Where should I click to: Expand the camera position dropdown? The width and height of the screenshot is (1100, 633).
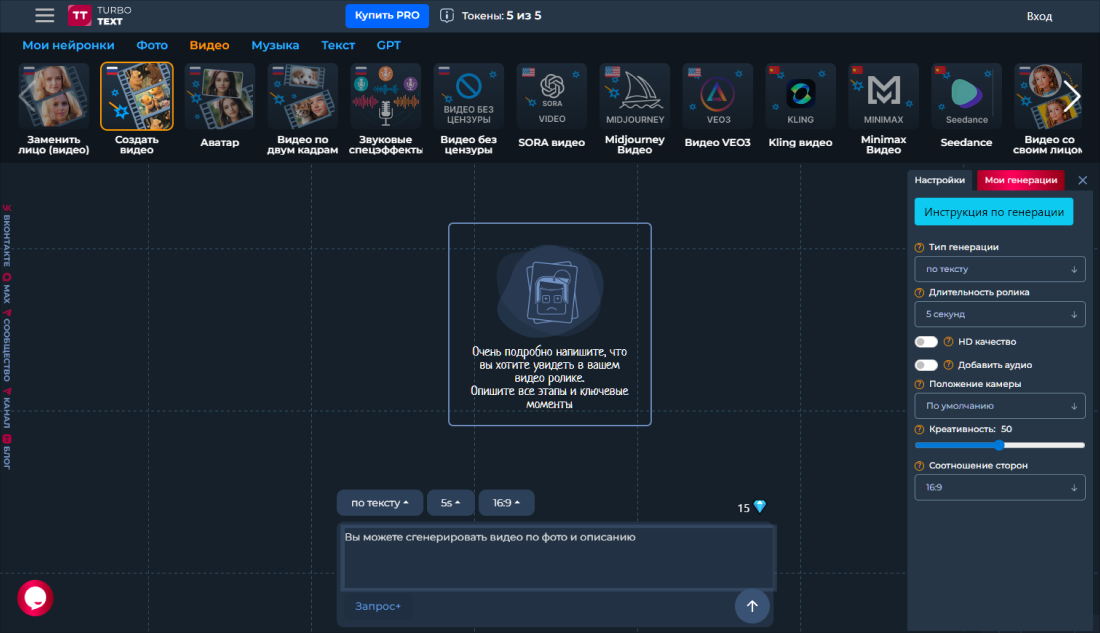tap(999, 406)
